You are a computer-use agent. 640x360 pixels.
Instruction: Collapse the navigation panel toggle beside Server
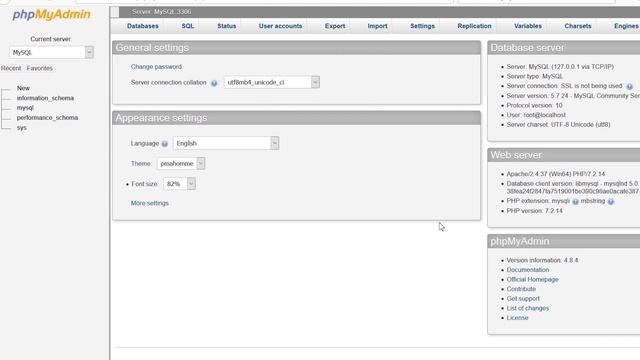click(115, 12)
